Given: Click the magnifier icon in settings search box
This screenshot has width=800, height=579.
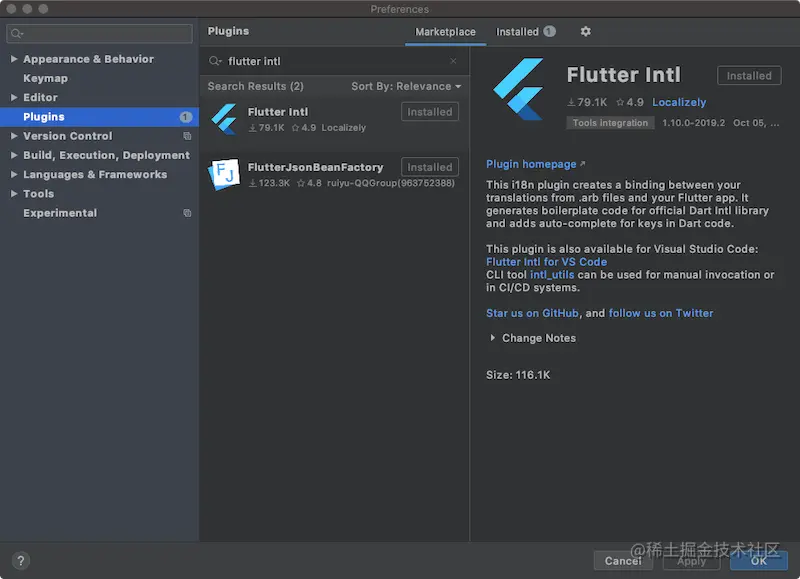Looking at the screenshot, I should (x=16, y=34).
